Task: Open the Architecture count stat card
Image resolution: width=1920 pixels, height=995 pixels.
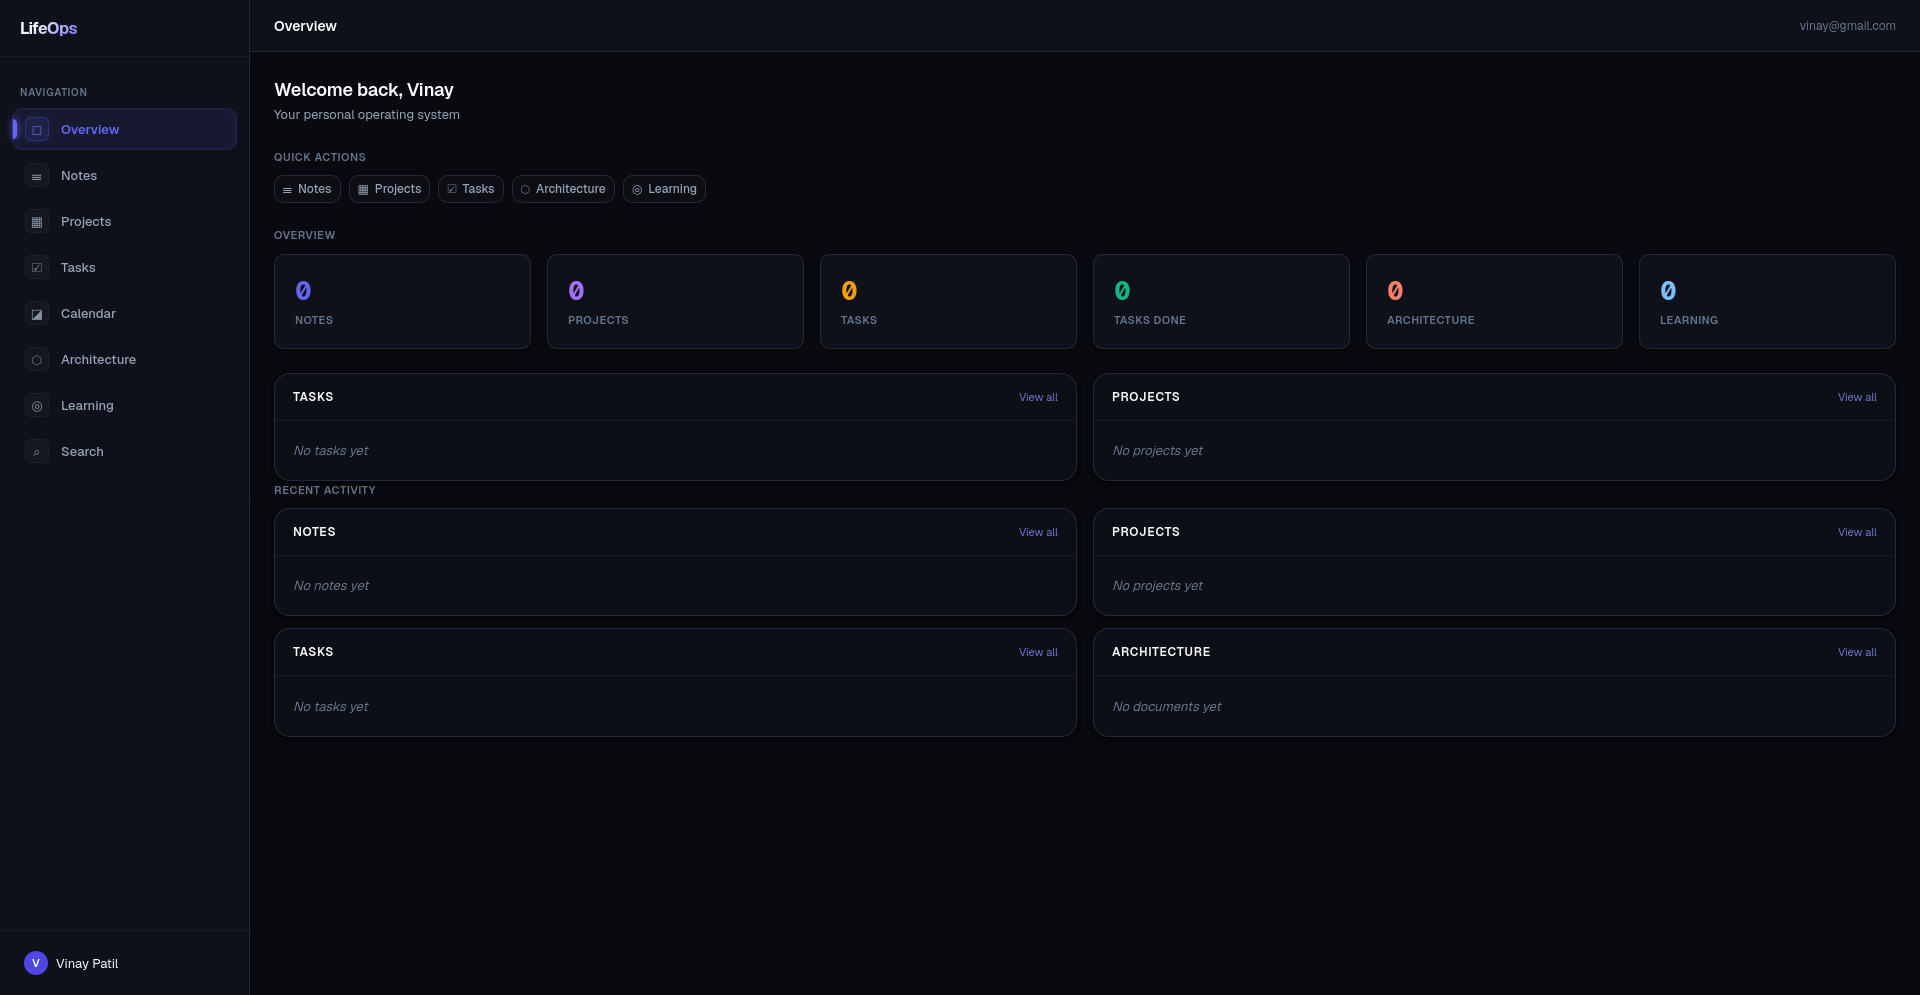Action: tap(1494, 302)
